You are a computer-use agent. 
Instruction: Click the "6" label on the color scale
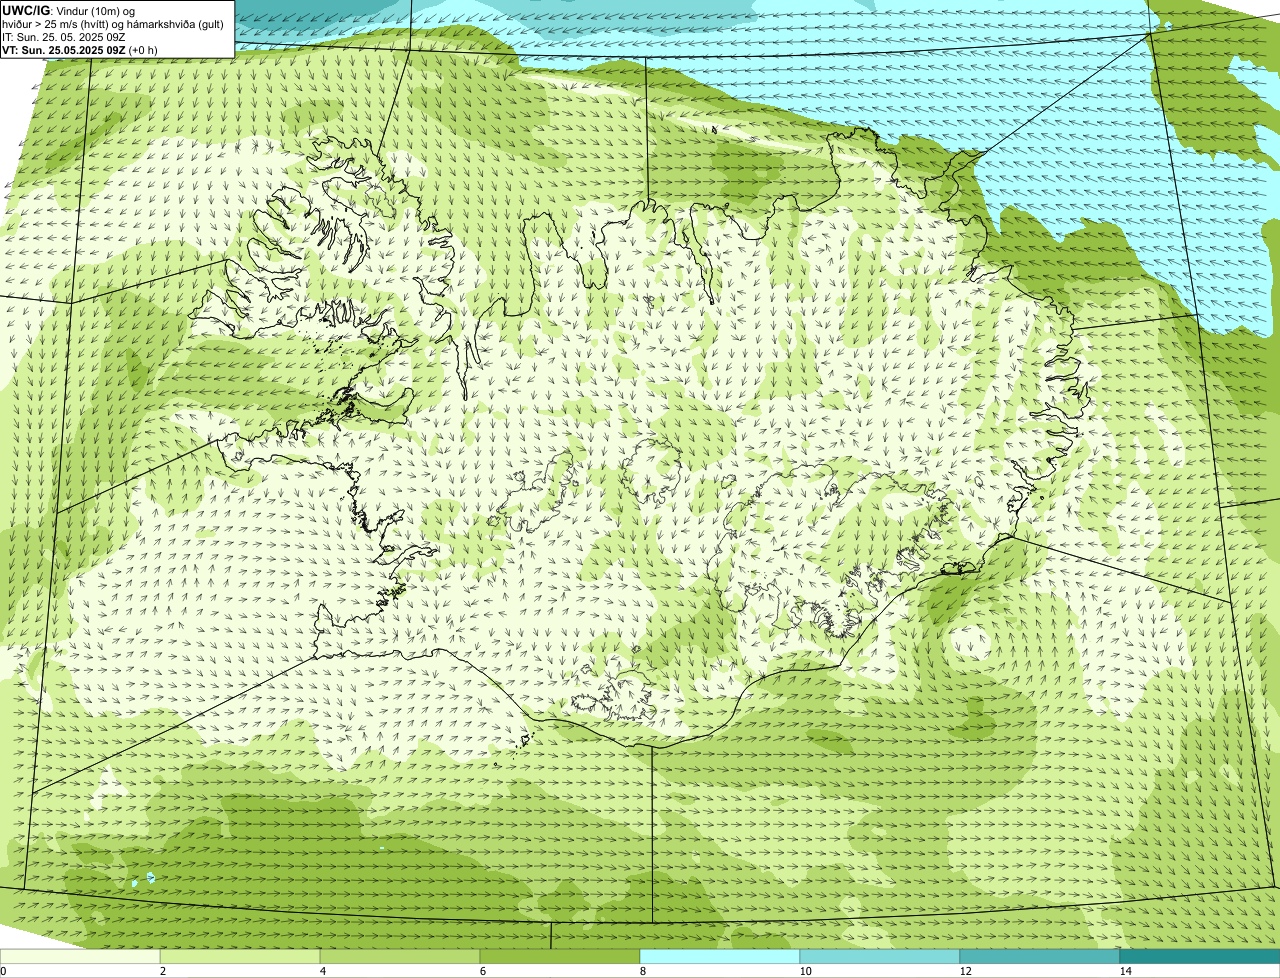coord(482,971)
